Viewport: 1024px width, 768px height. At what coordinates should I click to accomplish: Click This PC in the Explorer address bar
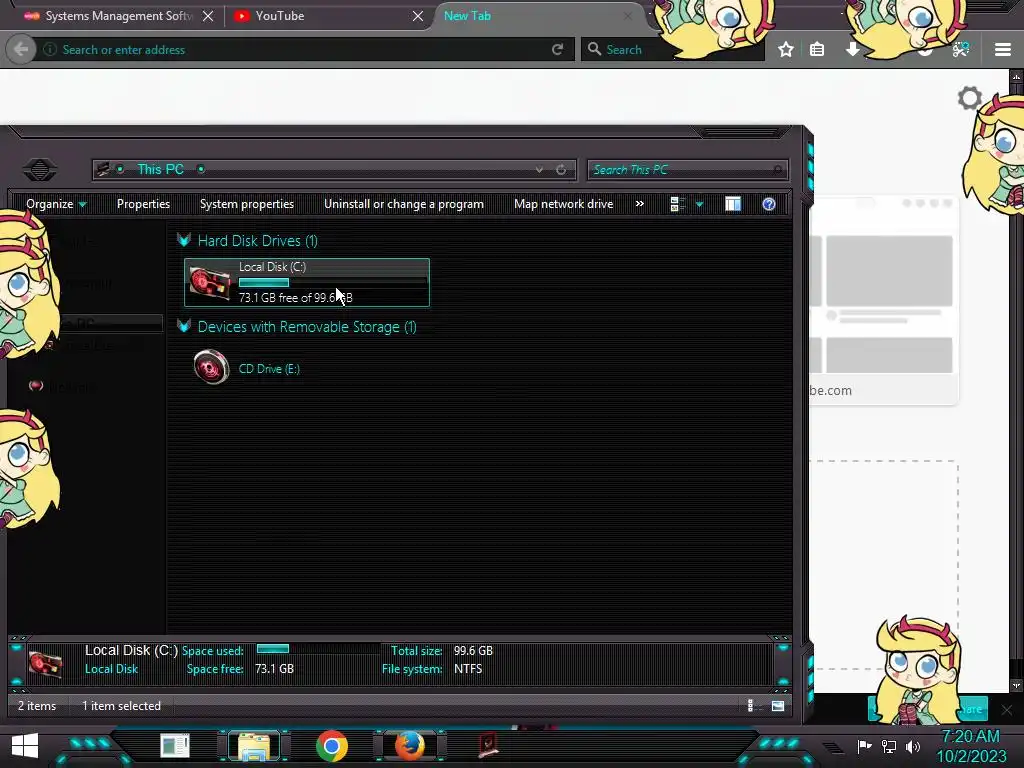[161, 169]
